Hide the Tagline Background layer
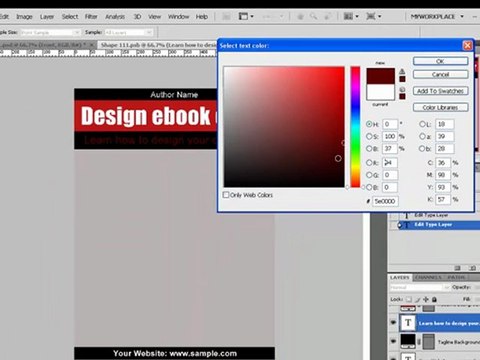 [393, 341]
